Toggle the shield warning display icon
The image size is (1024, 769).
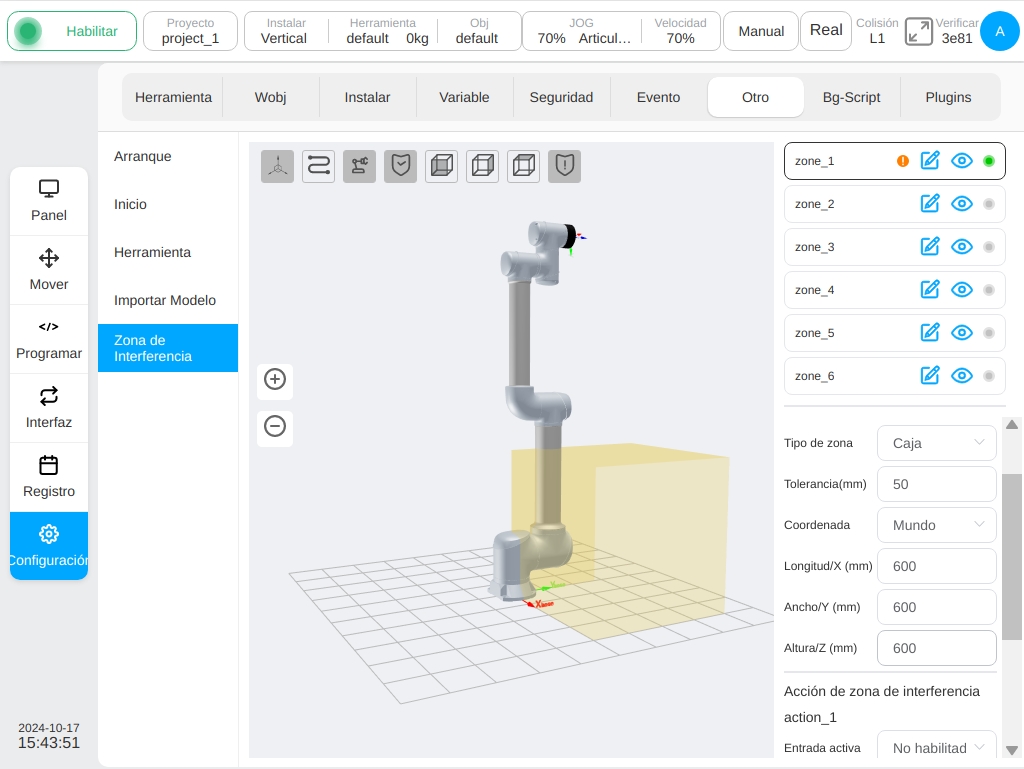565,166
